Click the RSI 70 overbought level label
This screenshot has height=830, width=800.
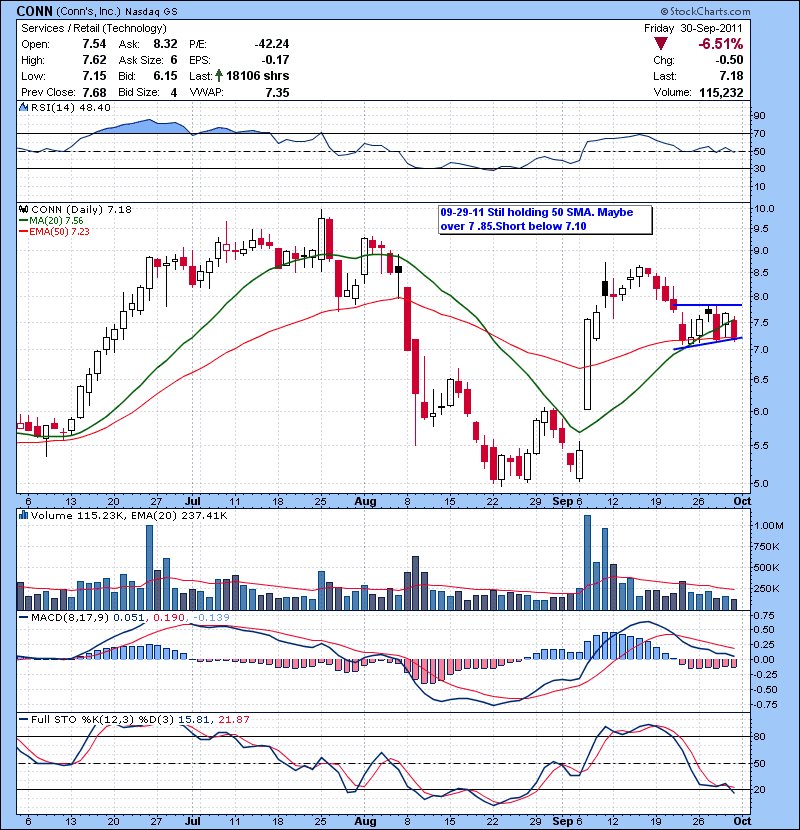click(x=760, y=133)
